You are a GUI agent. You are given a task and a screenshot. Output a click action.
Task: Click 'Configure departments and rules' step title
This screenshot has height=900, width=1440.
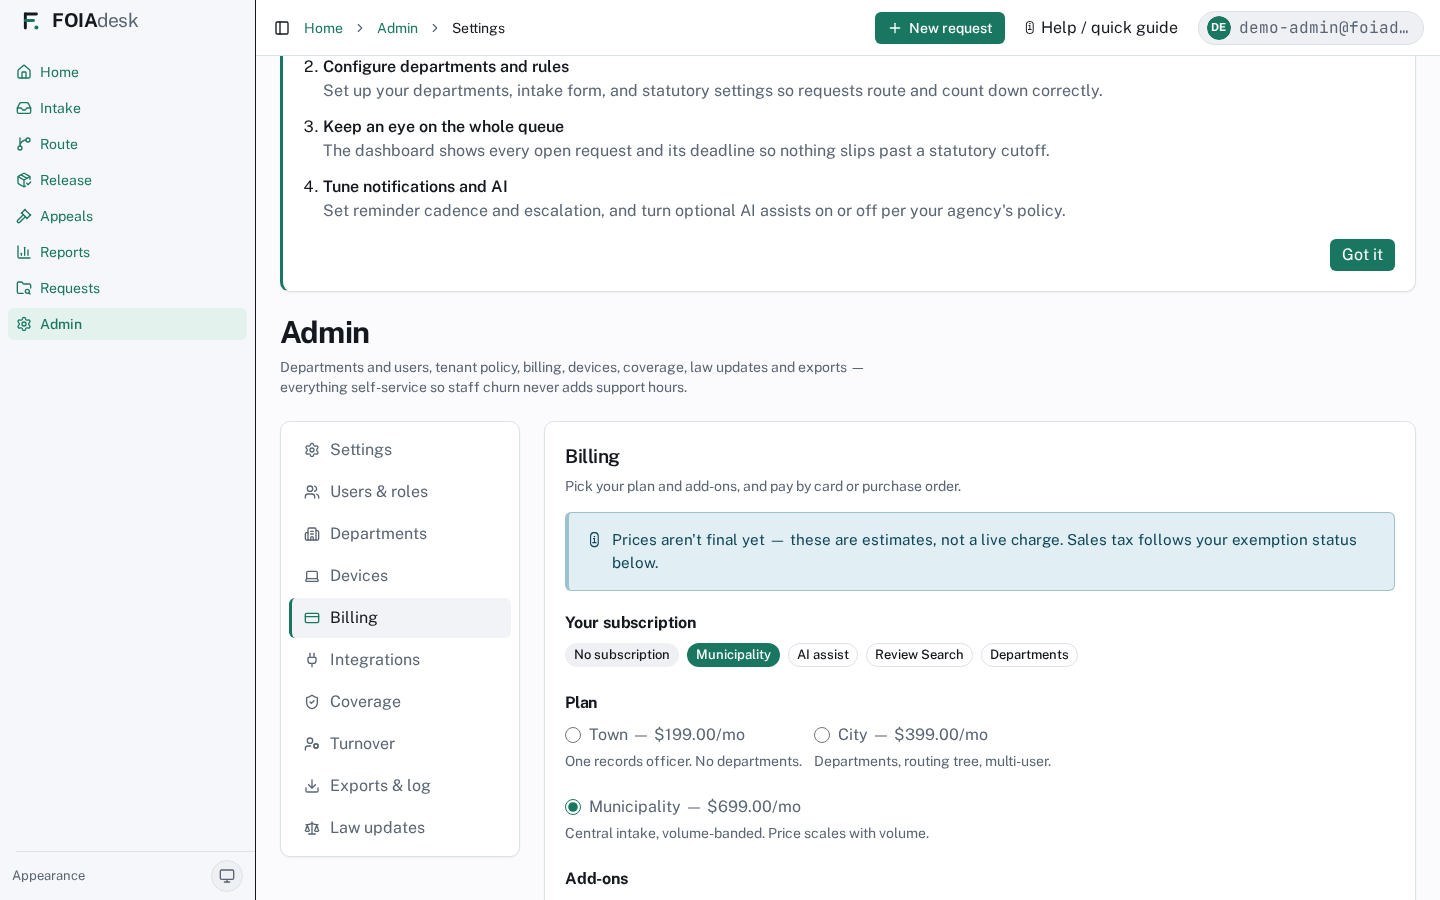point(446,67)
